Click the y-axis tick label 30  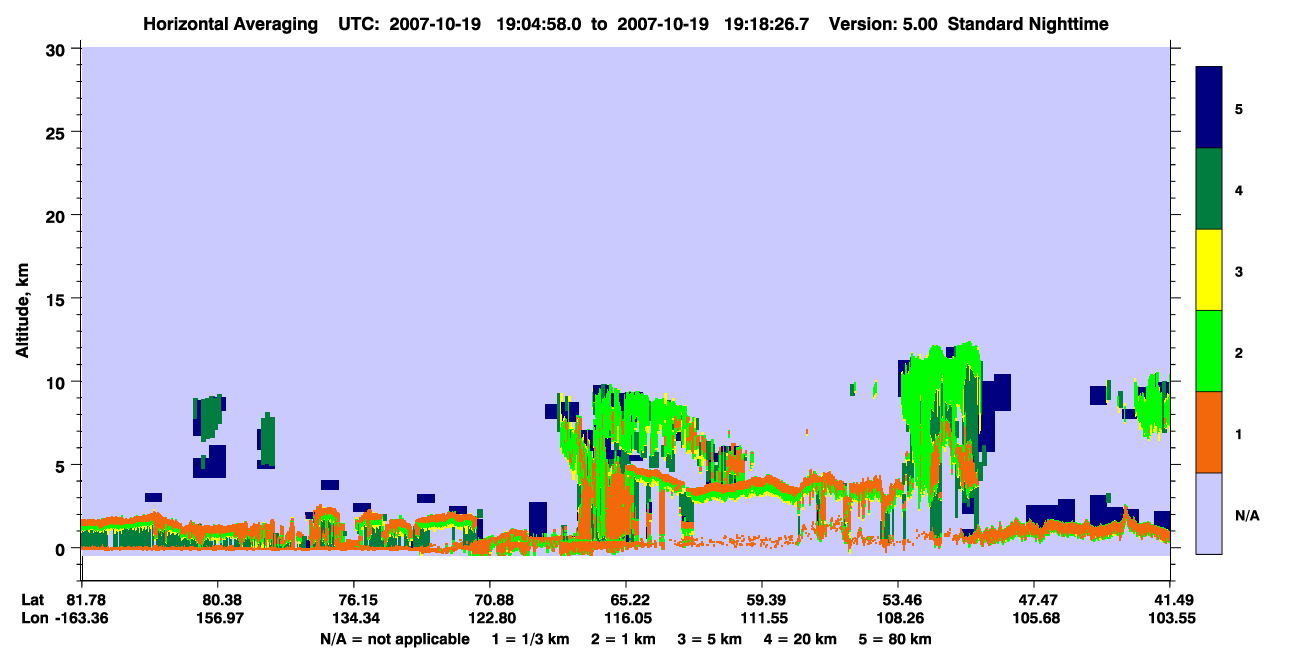tap(58, 48)
